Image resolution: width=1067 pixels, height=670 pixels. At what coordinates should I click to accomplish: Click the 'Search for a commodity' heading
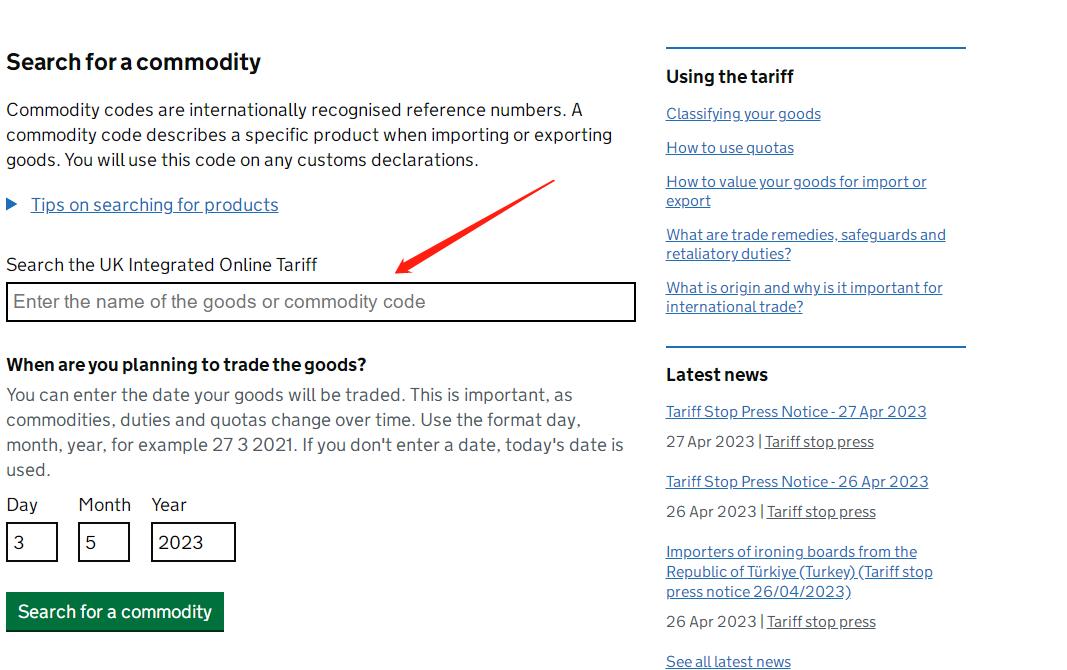[133, 62]
